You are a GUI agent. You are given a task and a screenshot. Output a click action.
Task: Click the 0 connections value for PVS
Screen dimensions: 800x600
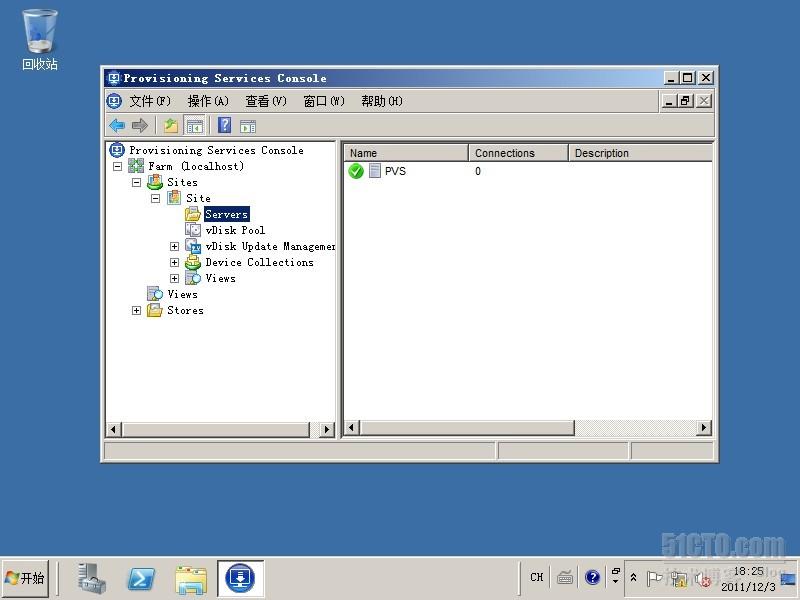[478, 171]
